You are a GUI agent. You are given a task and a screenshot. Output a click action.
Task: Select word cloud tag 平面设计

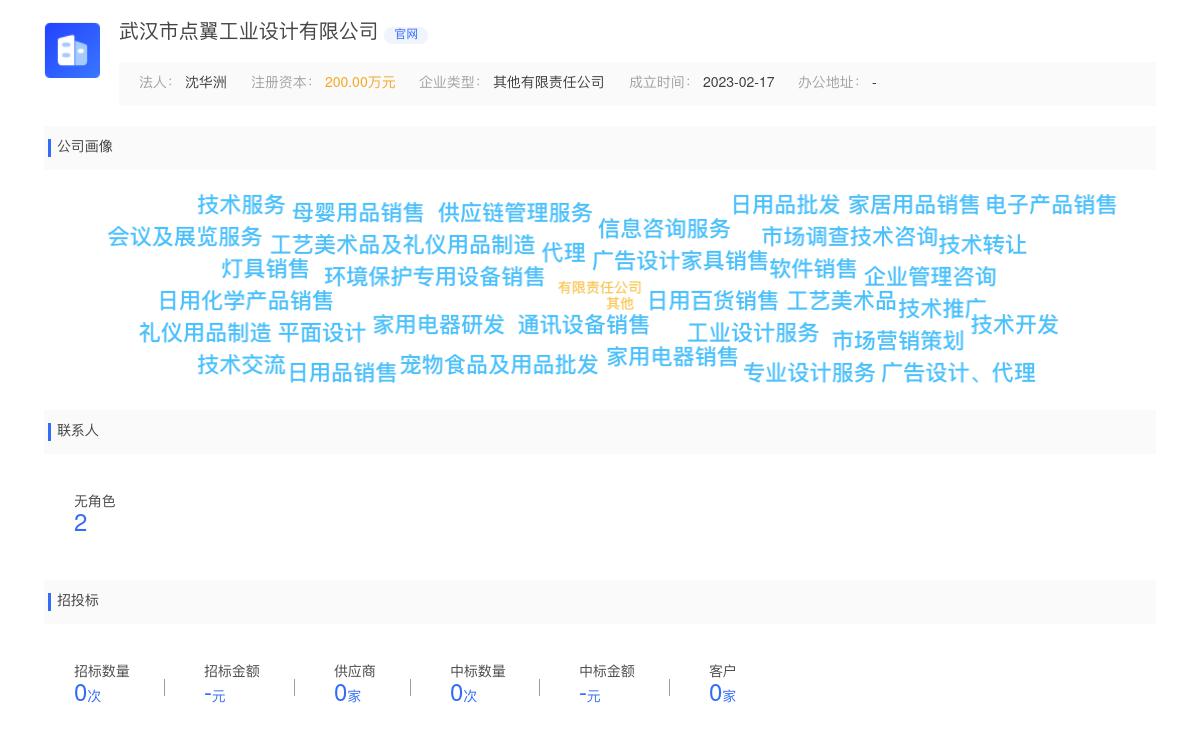[x=321, y=333]
